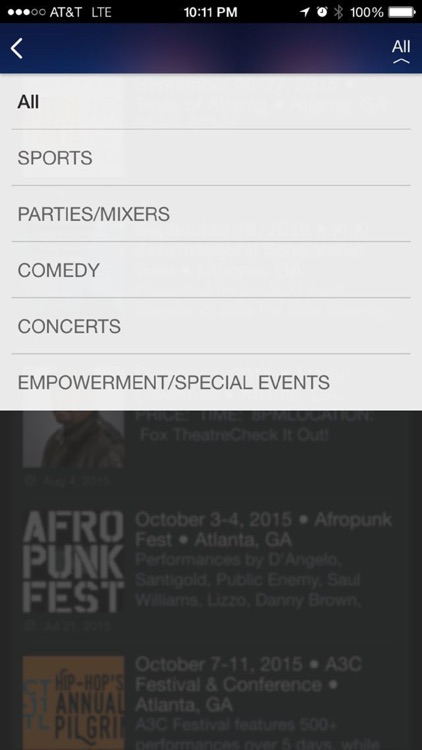Open the A3C Festival & Conference listing

[249, 684]
